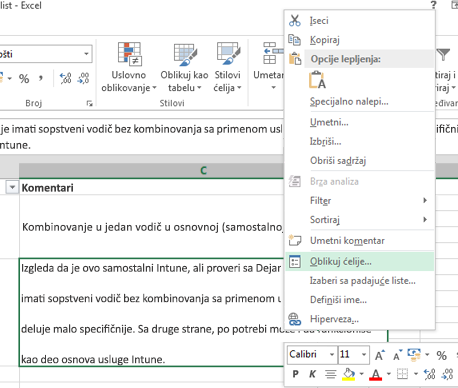Select Umetni... menu entry
The height and width of the screenshot is (388, 458).
[360, 122]
